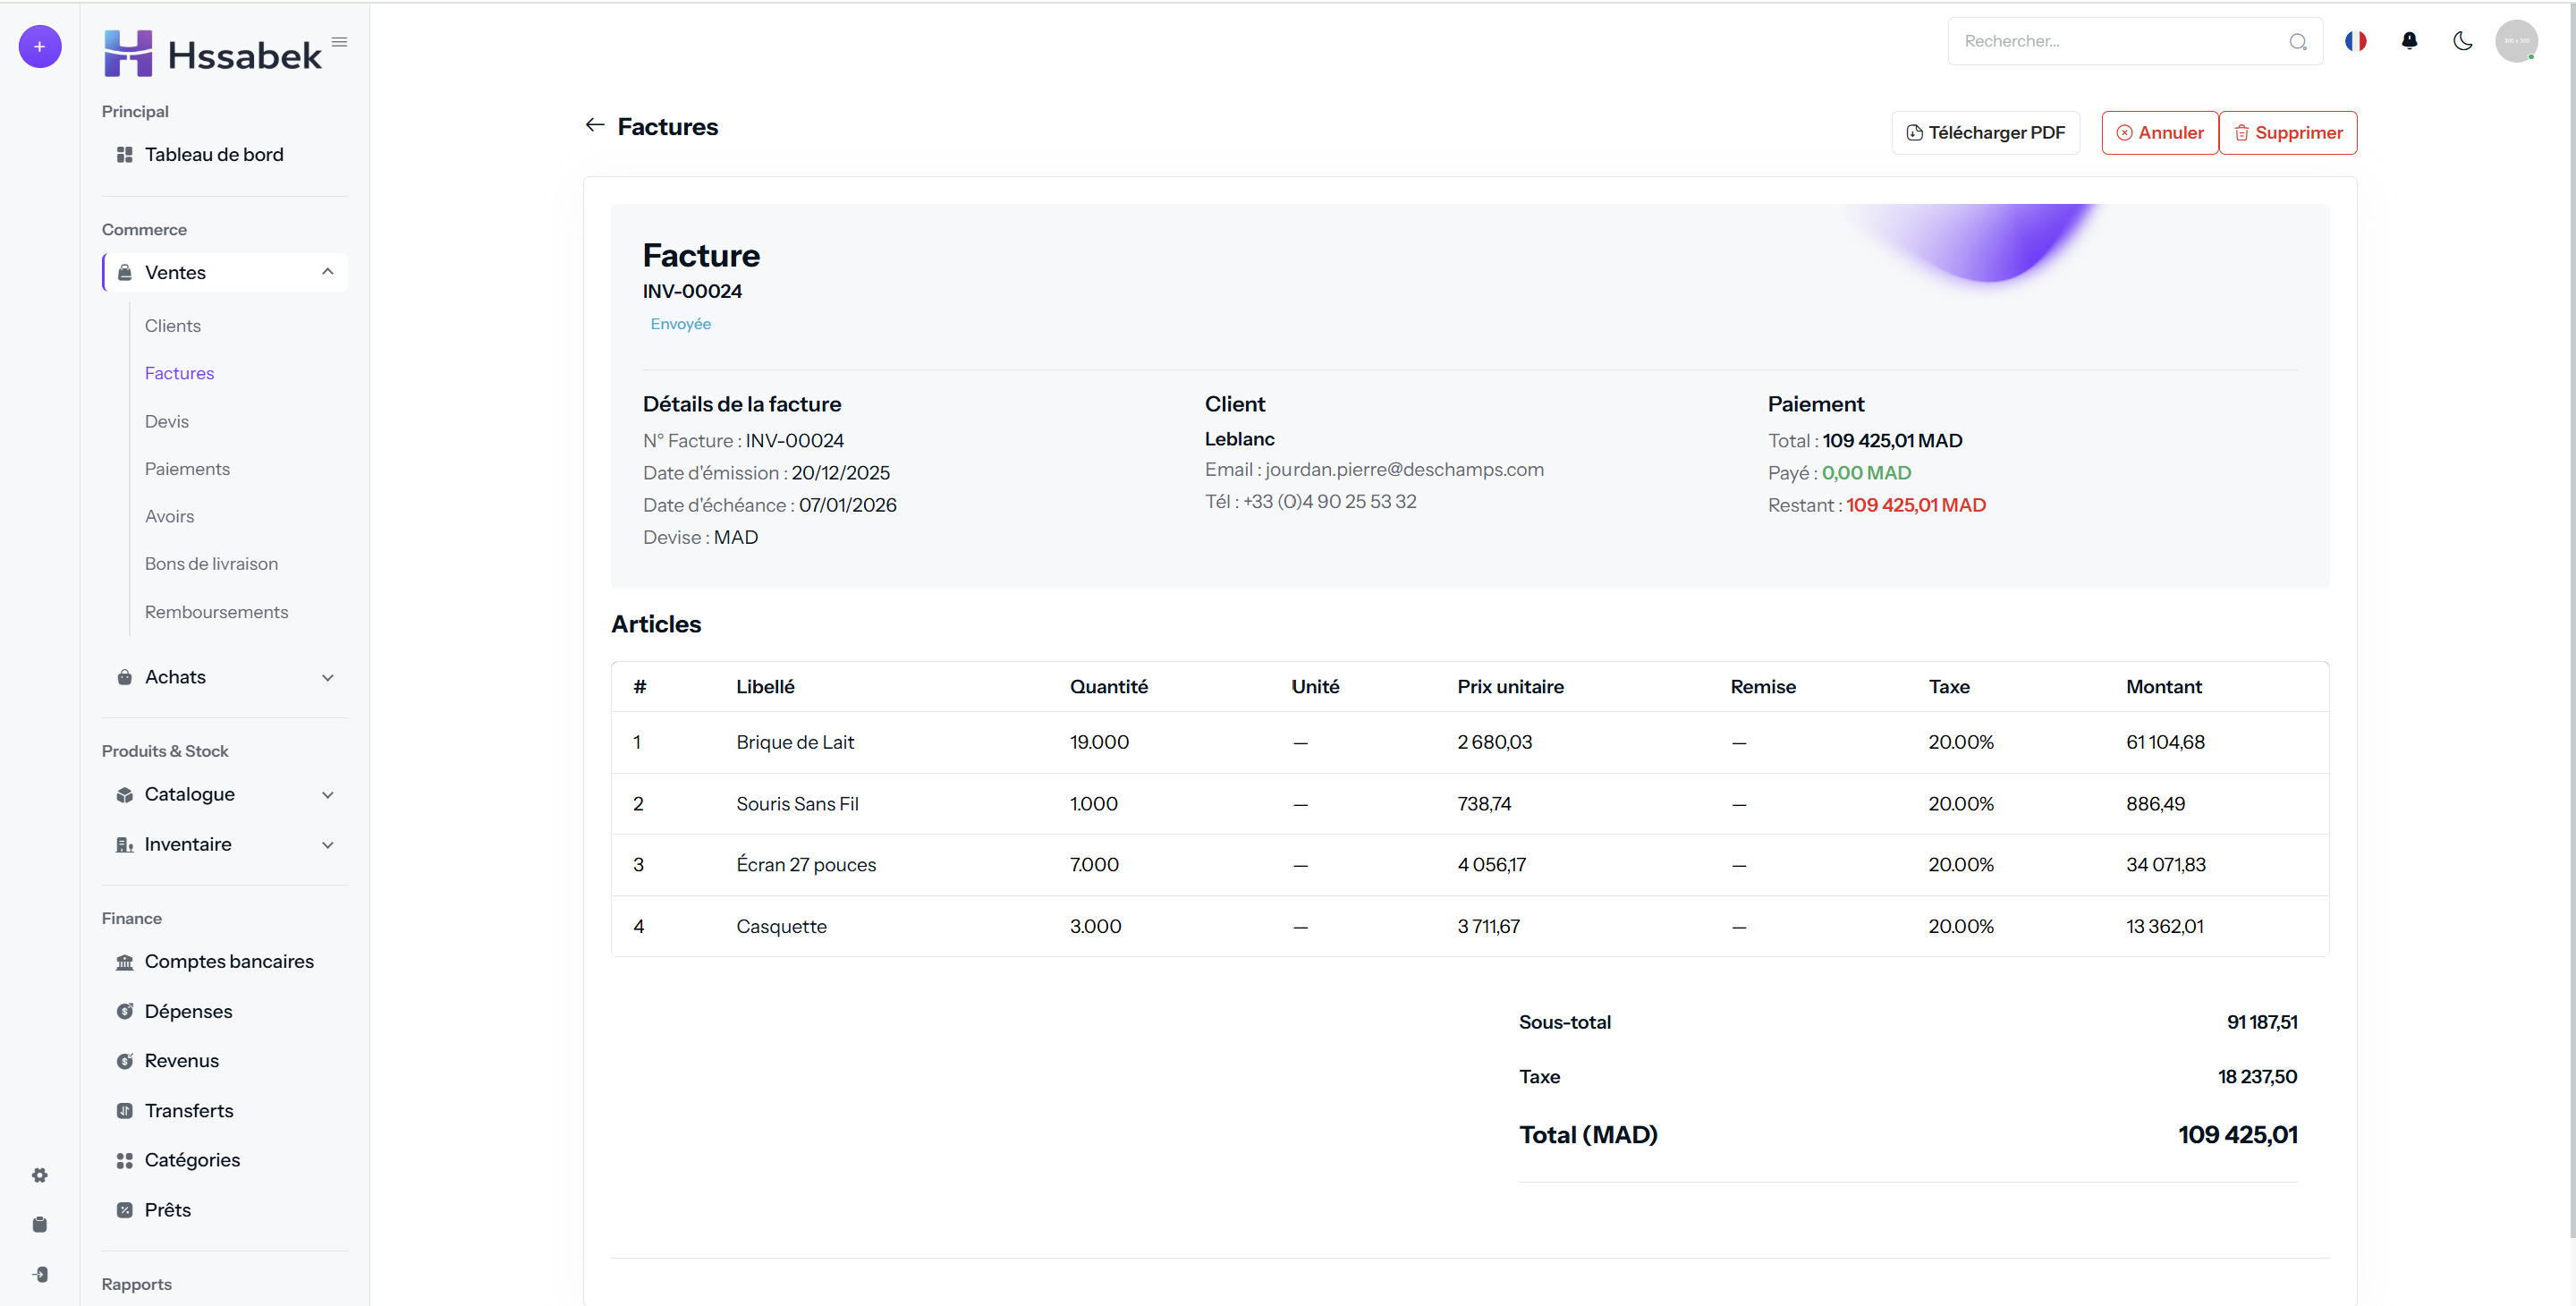
Task: Download the invoice with Télécharger PDF
Action: [x=1985, y=133]
